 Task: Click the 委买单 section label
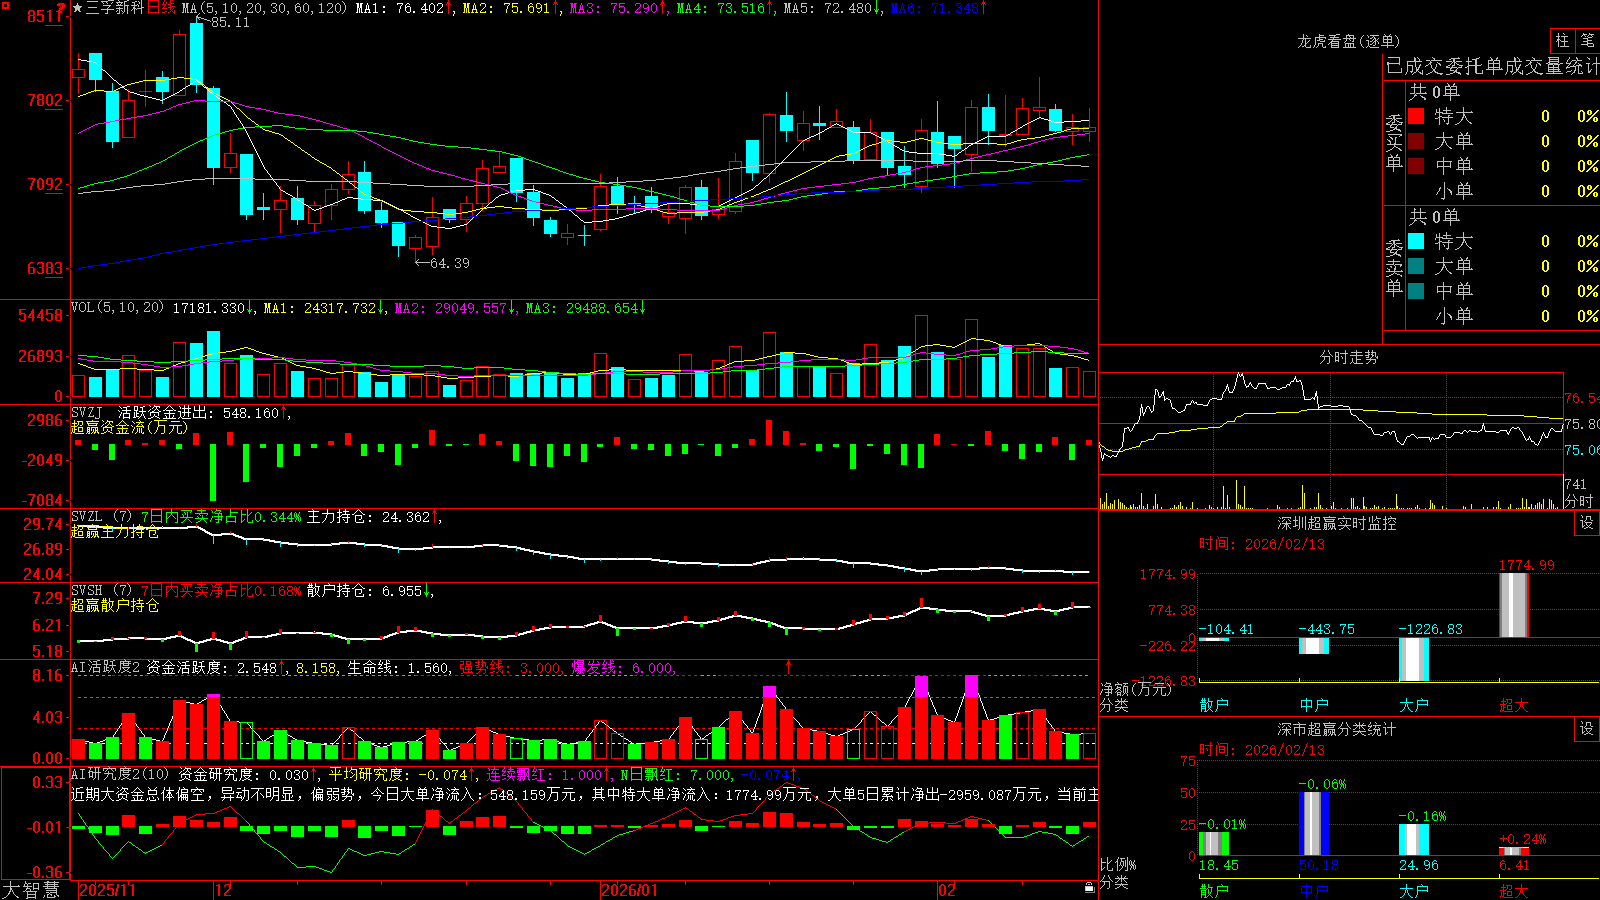tap(1394, 143)
